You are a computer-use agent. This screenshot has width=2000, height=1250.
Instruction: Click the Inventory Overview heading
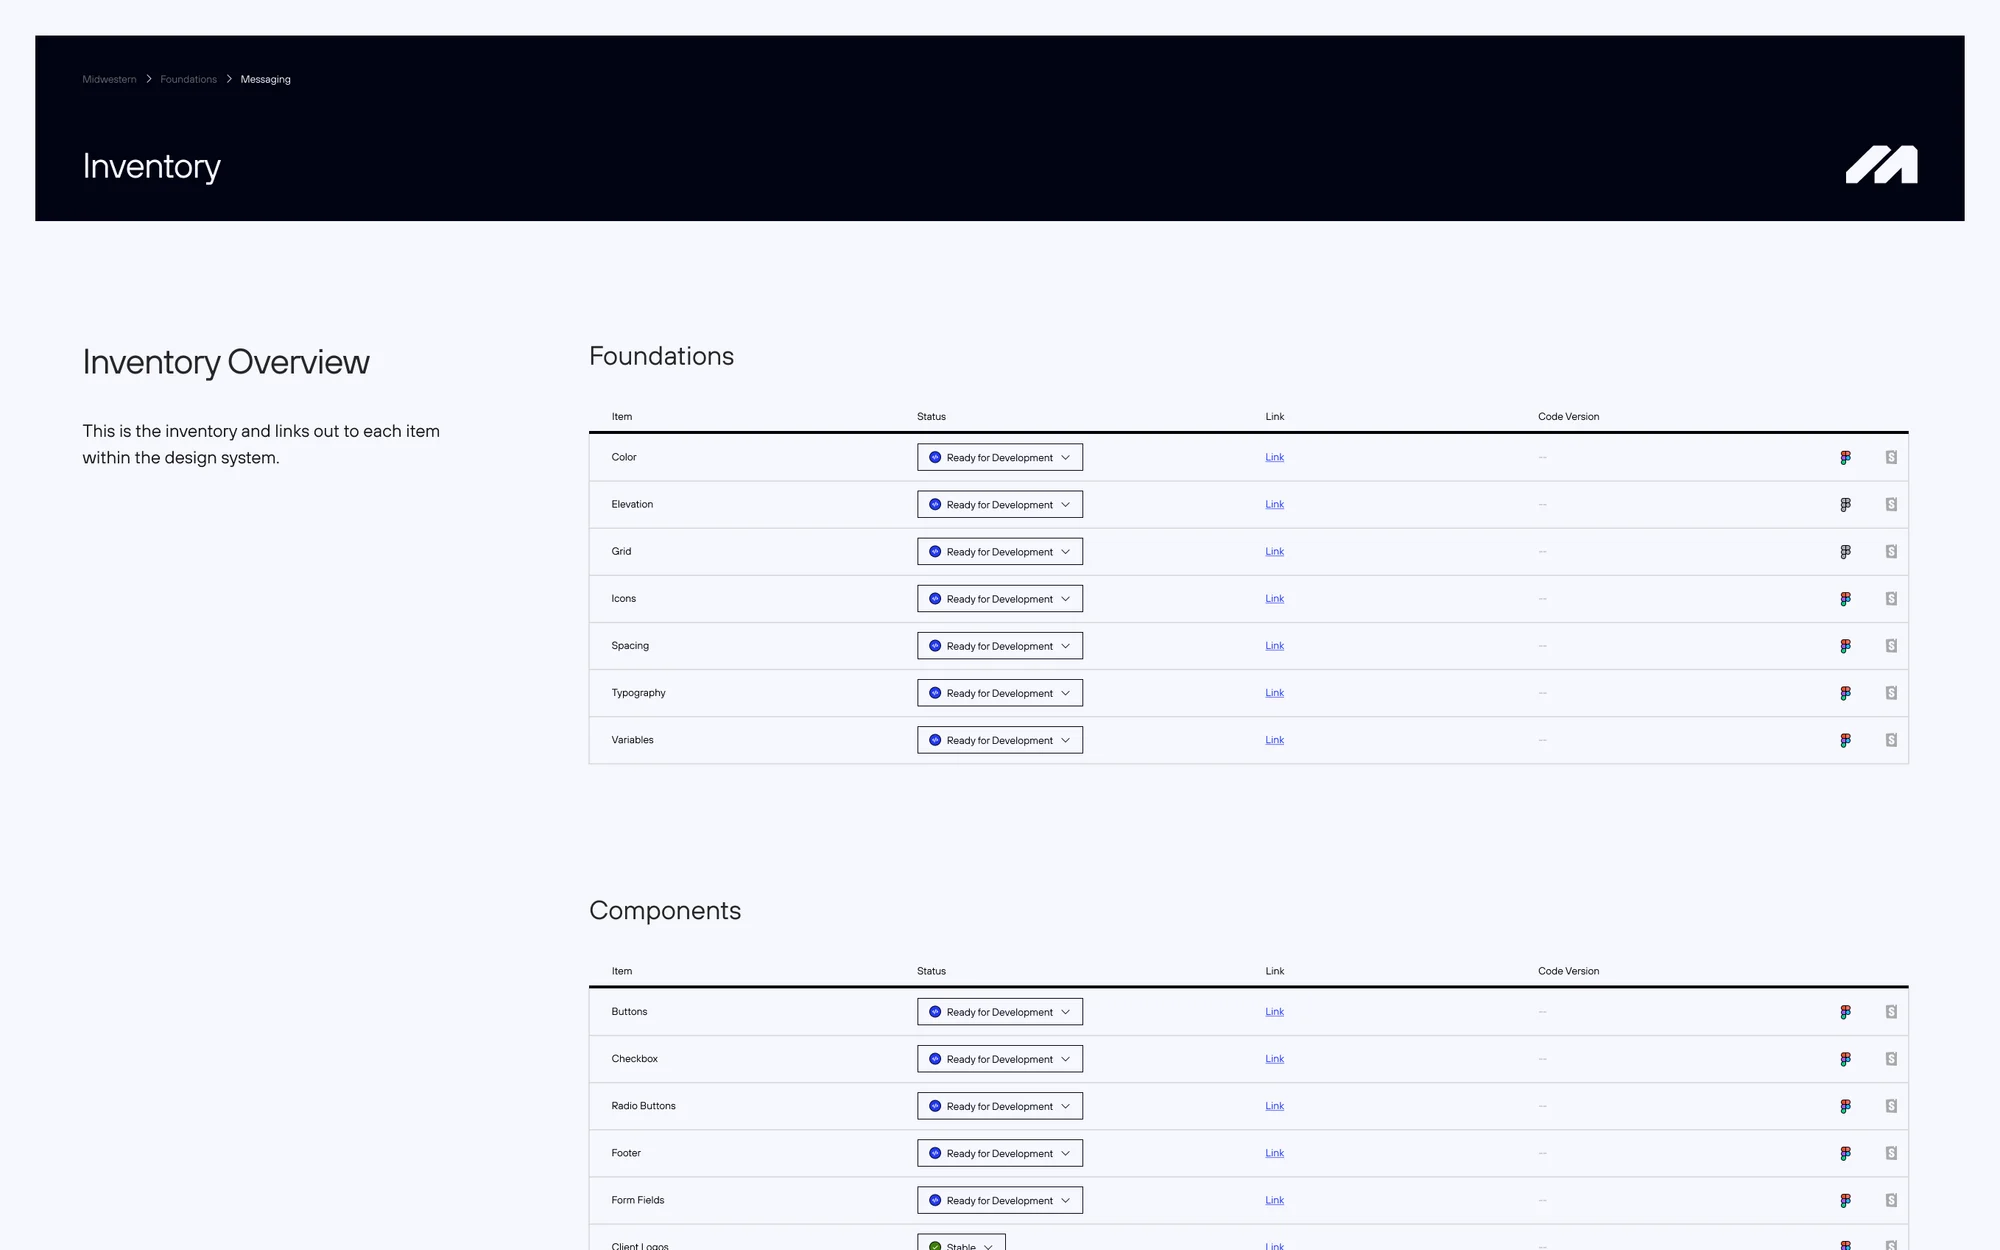pos(226,362)
